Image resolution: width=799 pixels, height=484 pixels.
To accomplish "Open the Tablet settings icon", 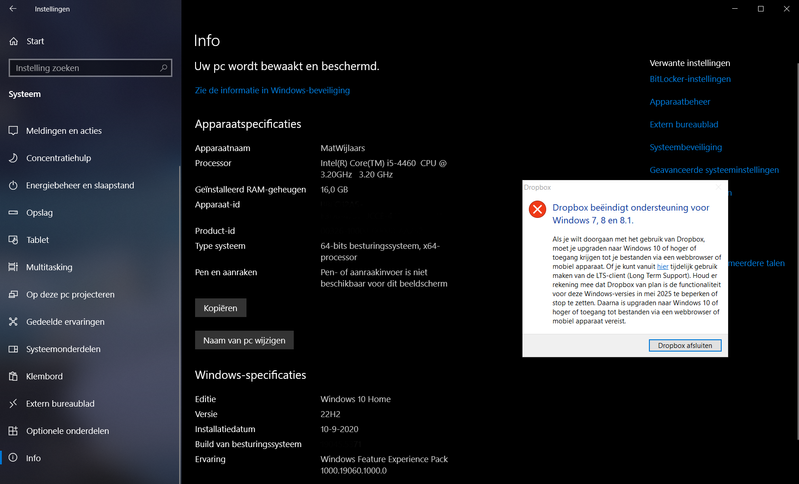I will pyautogui.click(x=14, y=240).
